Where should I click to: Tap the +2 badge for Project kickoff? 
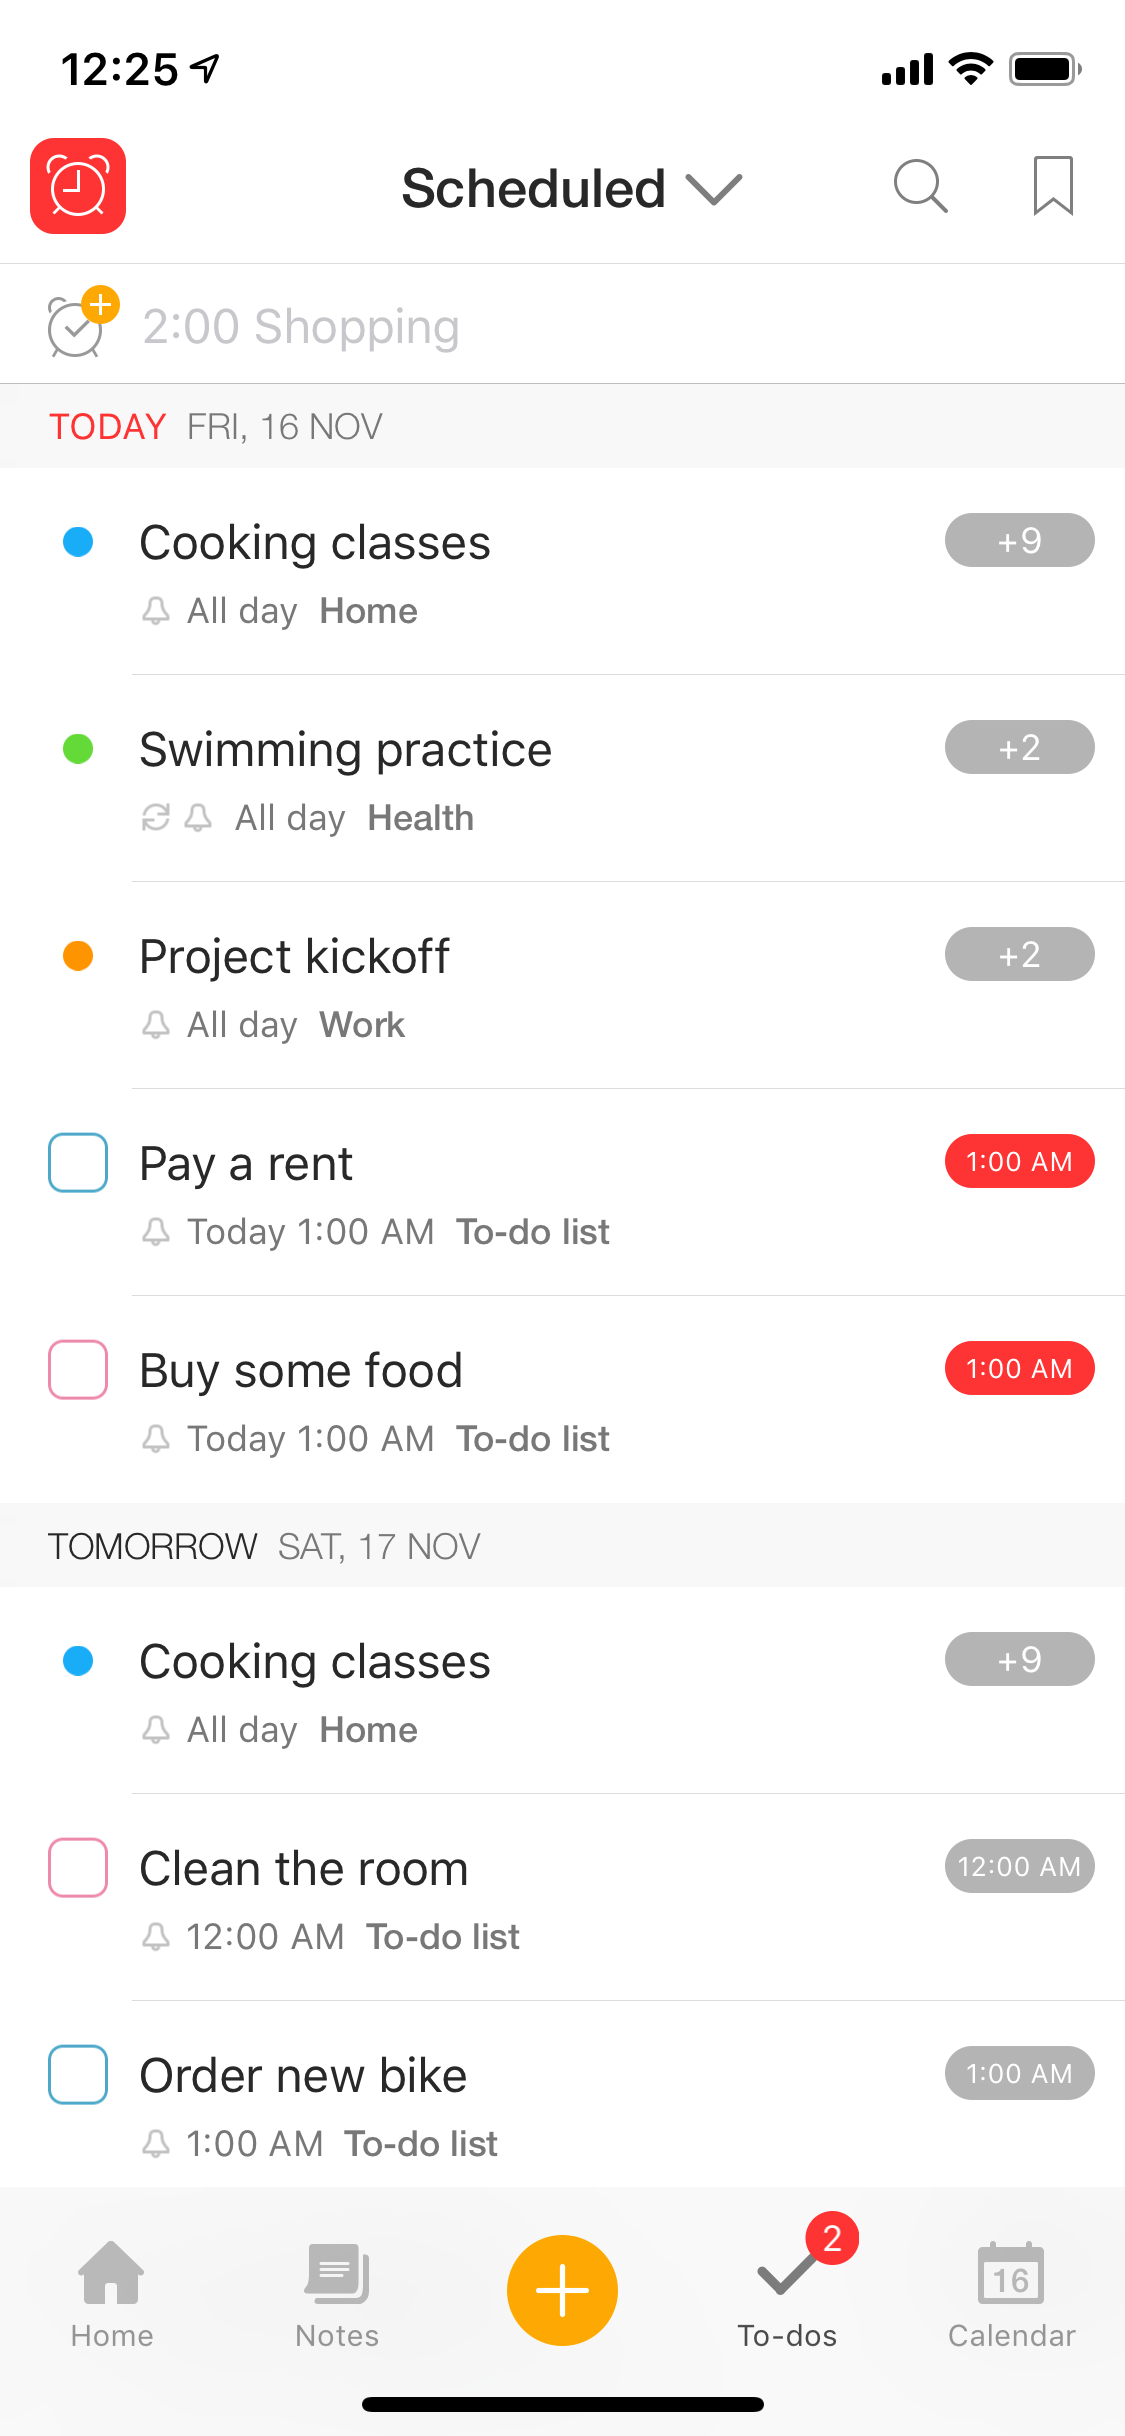point(1019,955)
